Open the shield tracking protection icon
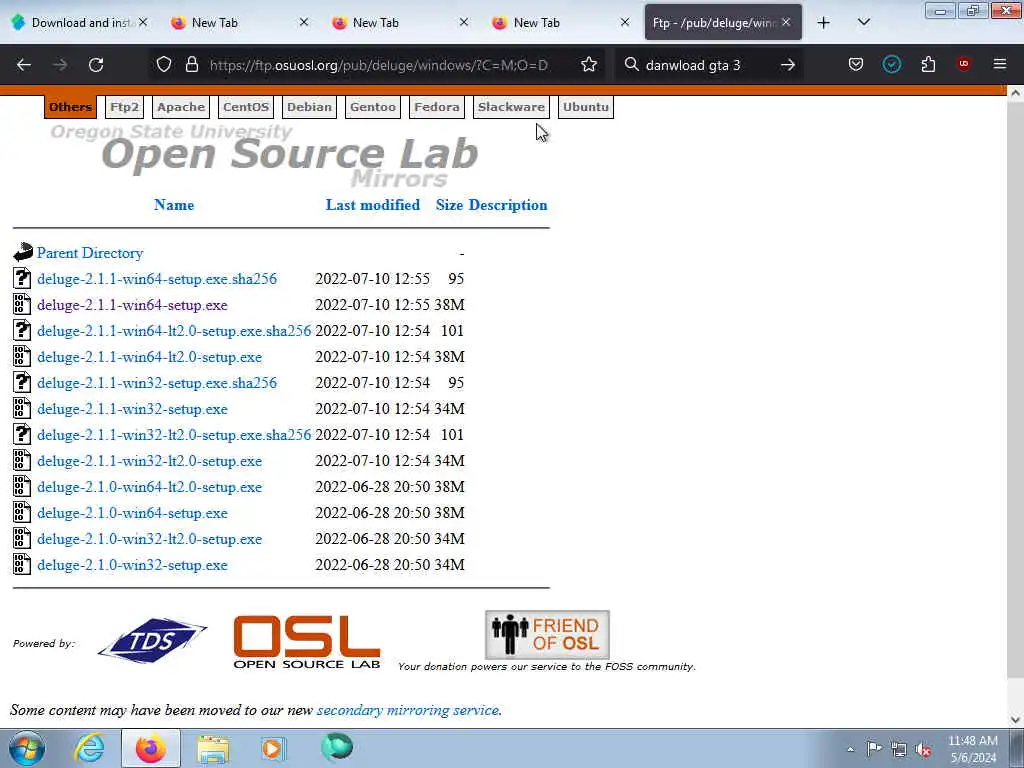1024x768 pixels. point(164,65)
